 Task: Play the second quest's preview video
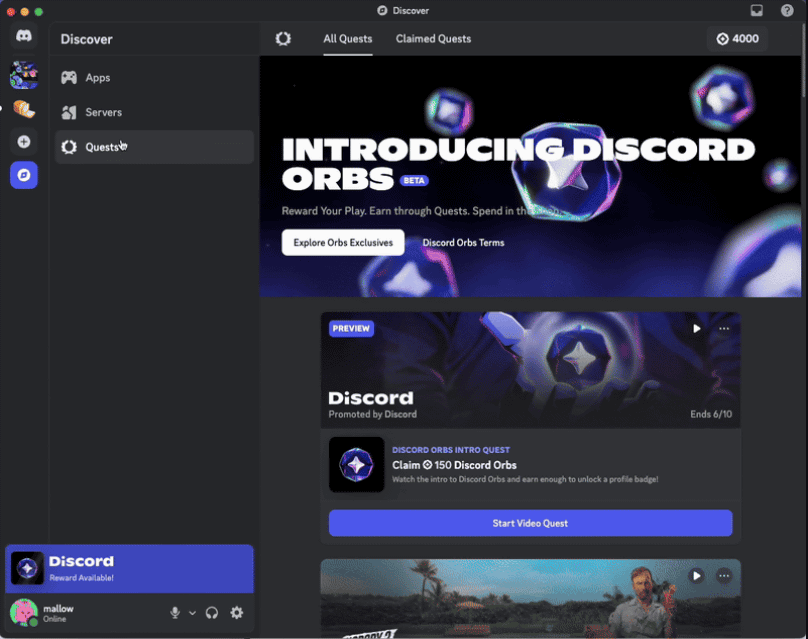pyautogui.click(x=697, y=576)
